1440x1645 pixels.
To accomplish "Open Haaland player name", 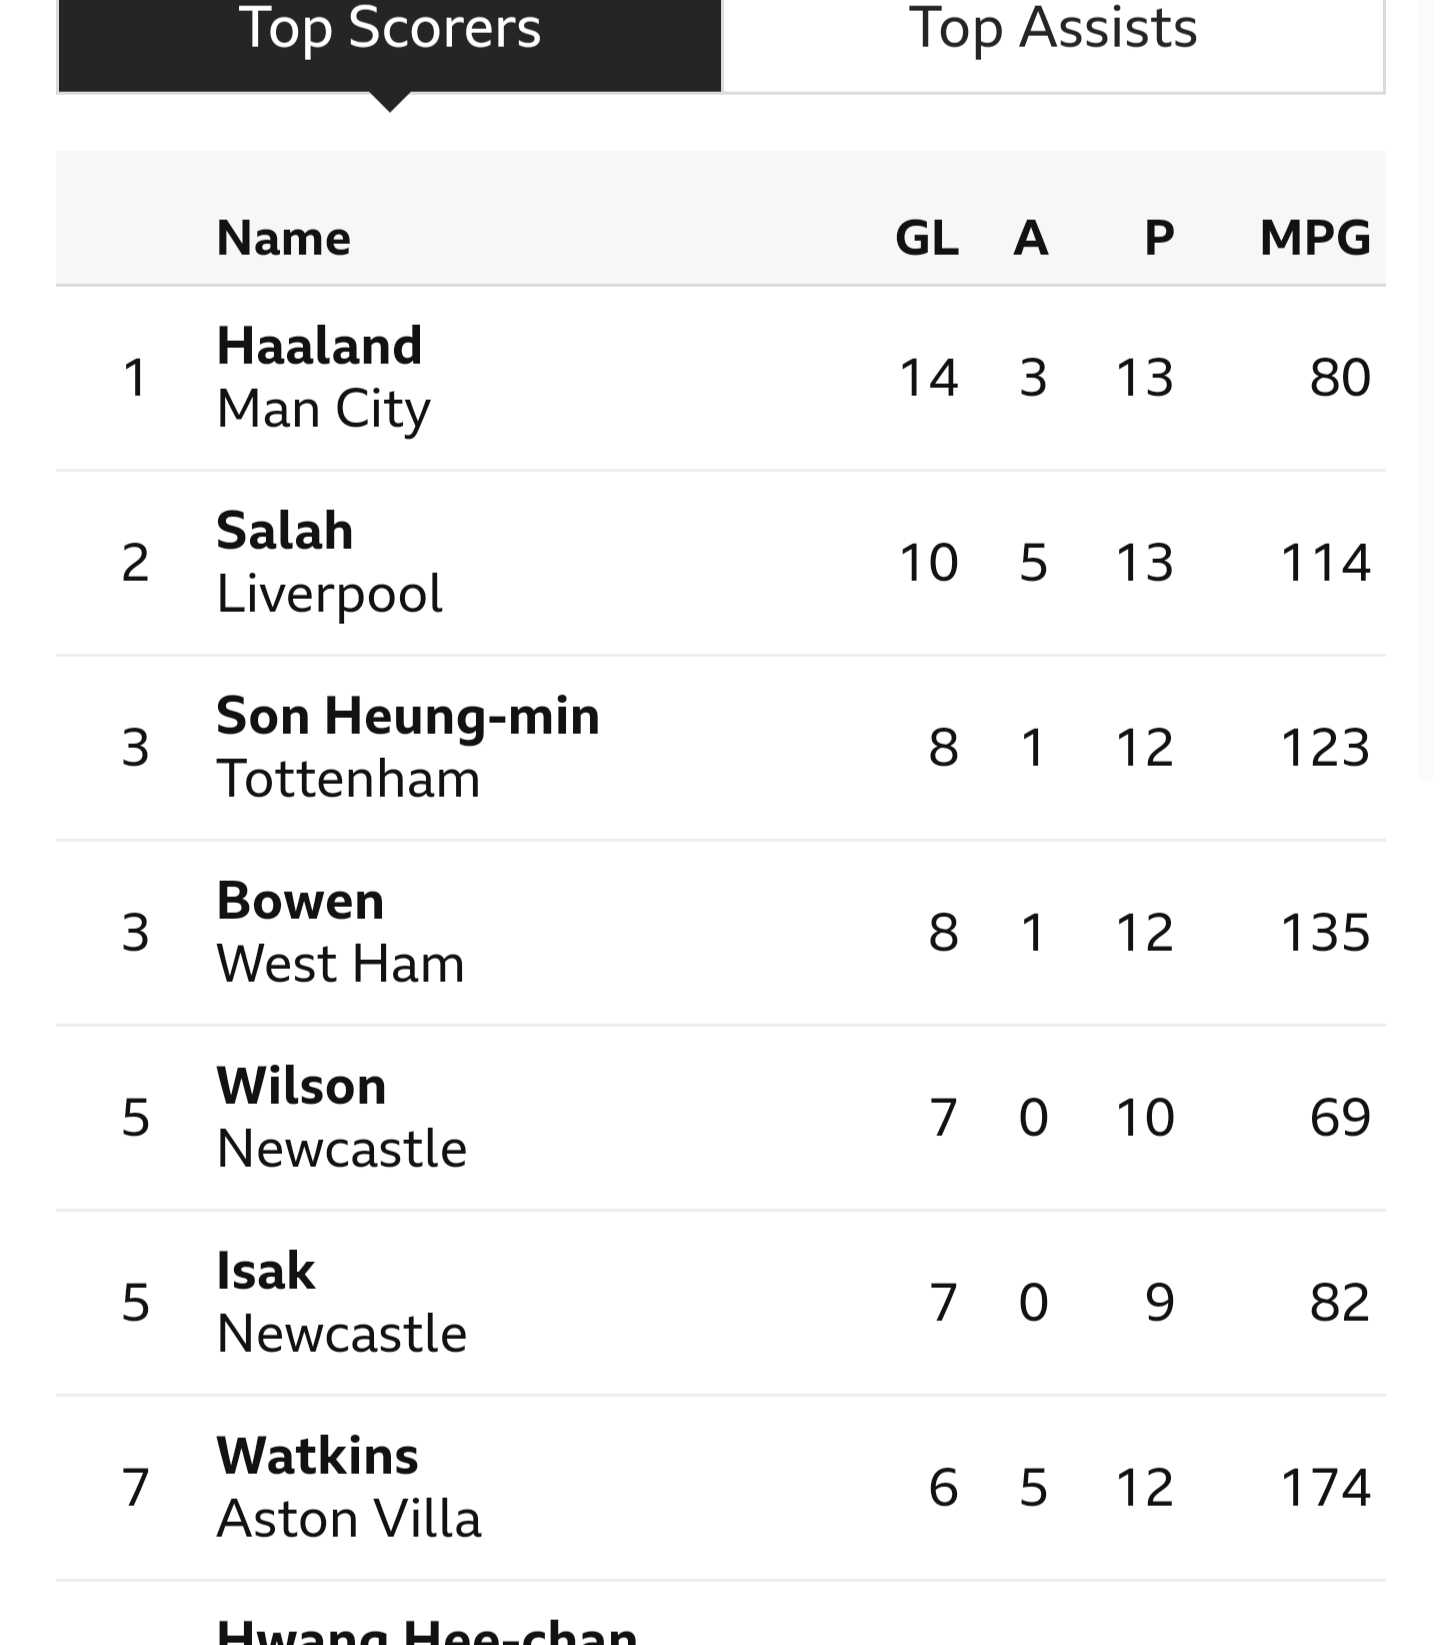I will (x=320, y=346).
